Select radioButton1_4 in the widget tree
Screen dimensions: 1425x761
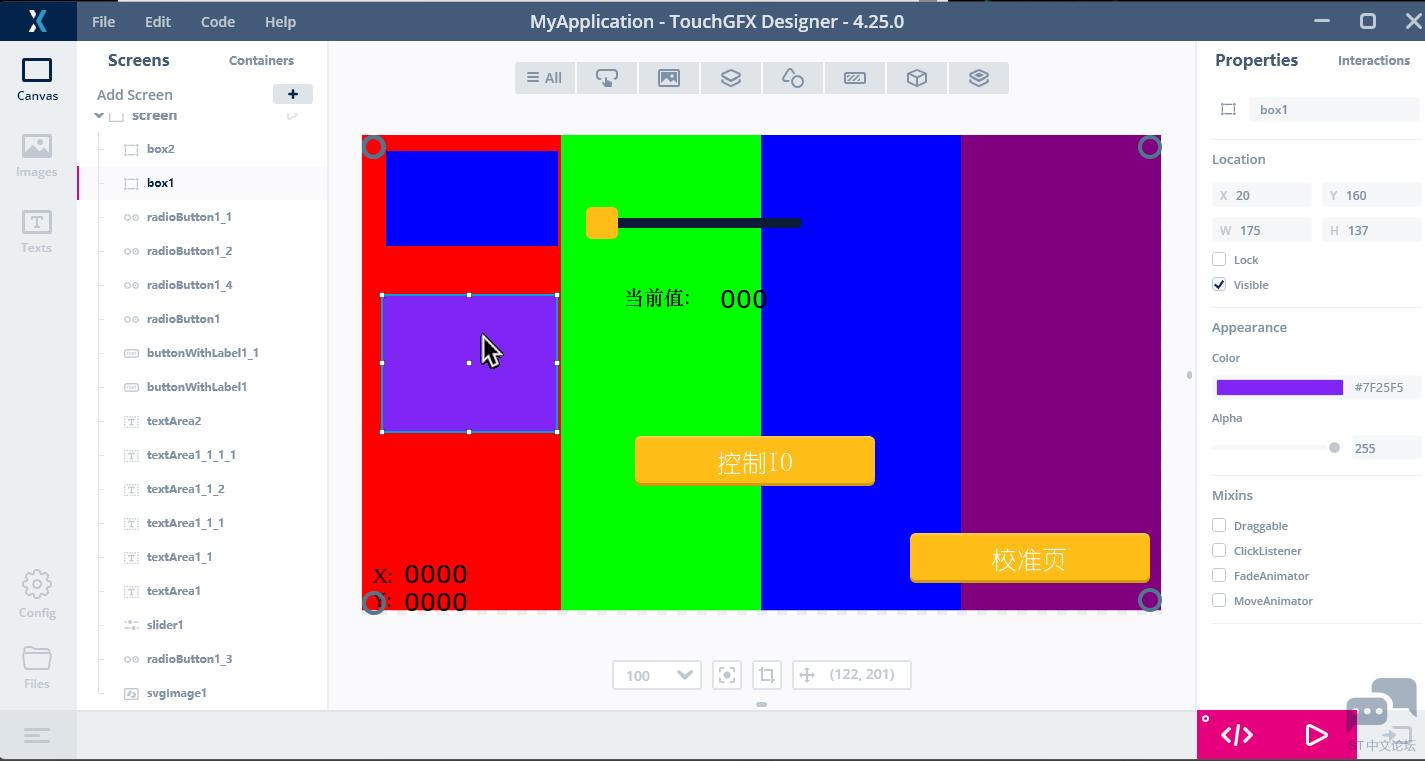pyautogui.click(x=189, y=285)
